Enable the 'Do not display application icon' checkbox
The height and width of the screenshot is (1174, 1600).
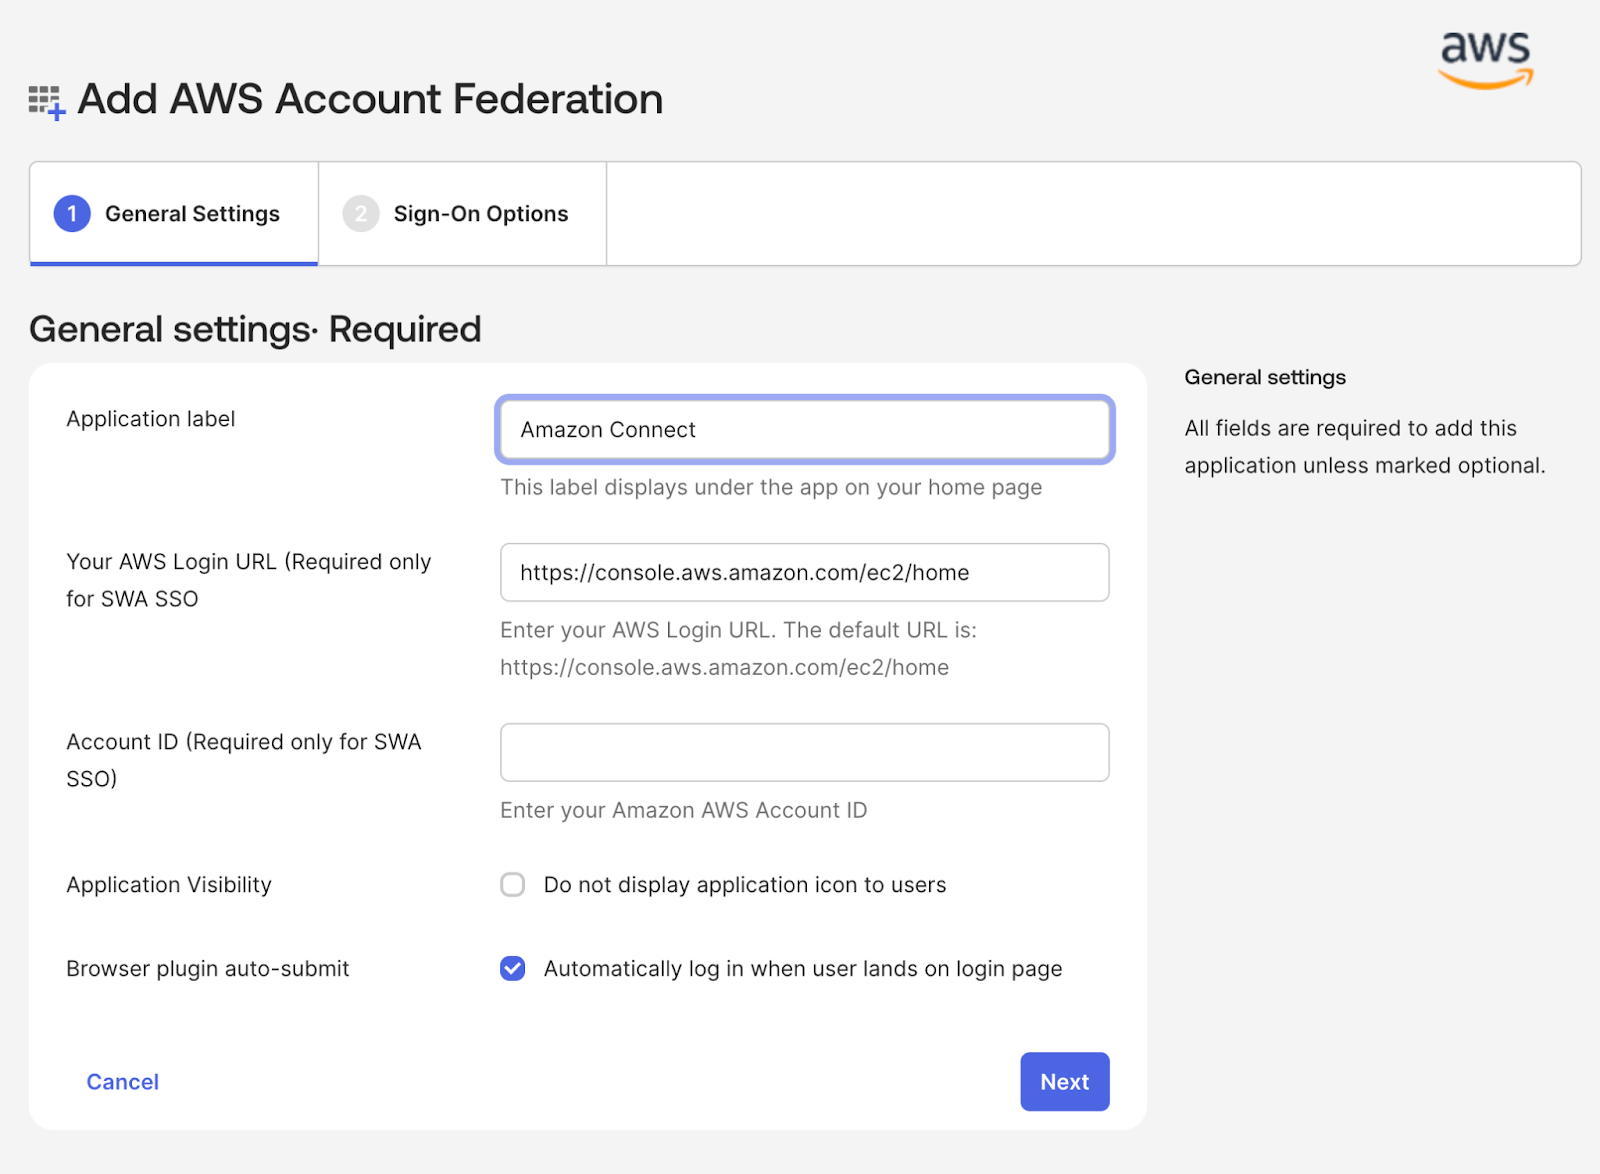click(513, 885)
